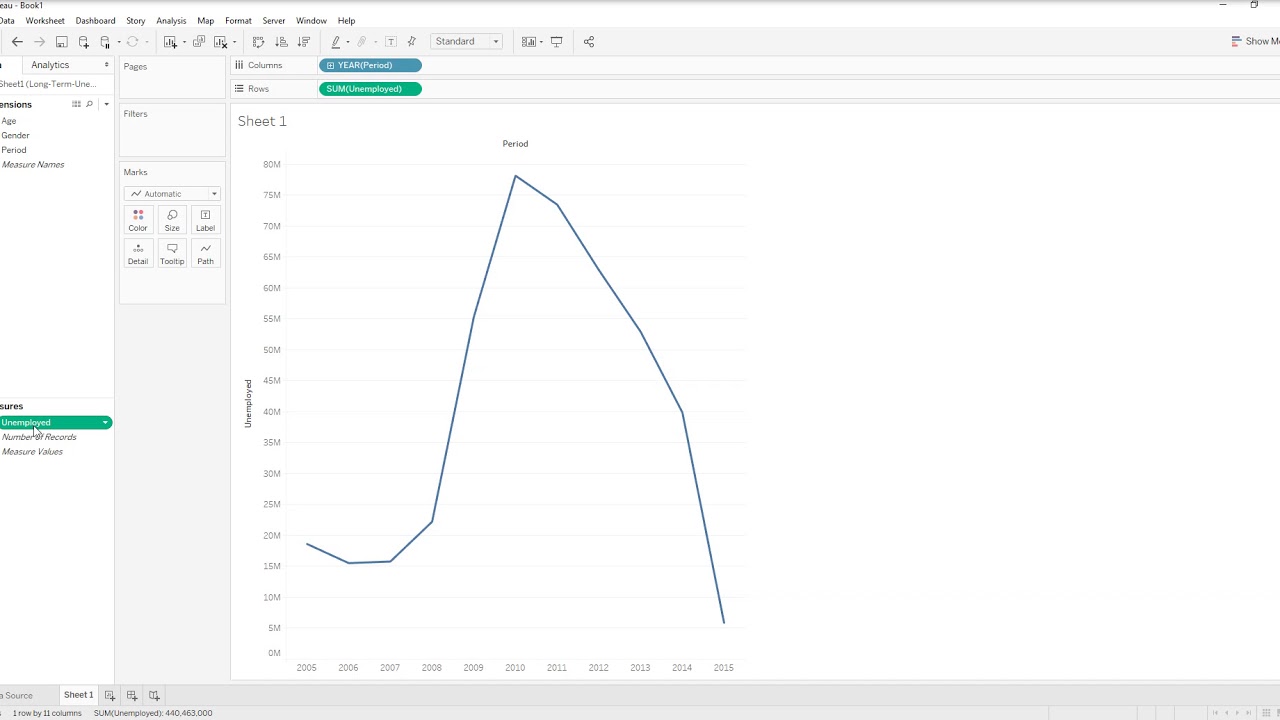Click the Tooltip button on Marks card
The width and height of the screenshot is (1280, 720).
pyautogui.click(x=172, y=253)
